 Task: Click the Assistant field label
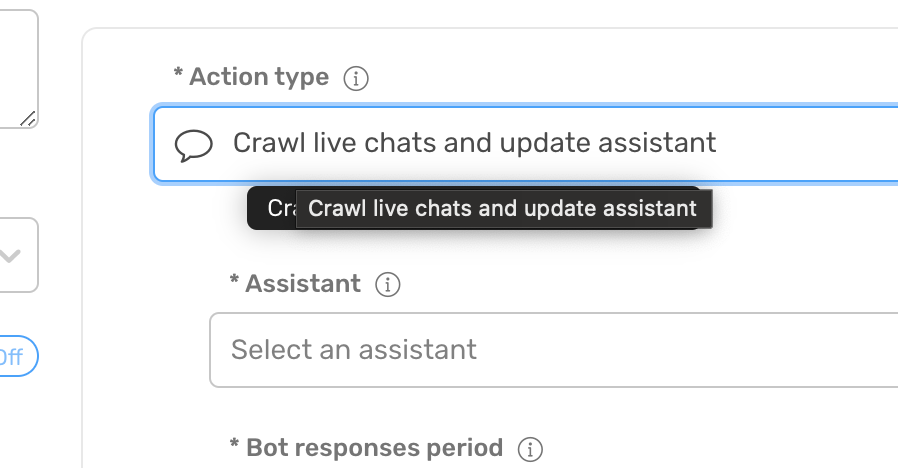(303, 284)
